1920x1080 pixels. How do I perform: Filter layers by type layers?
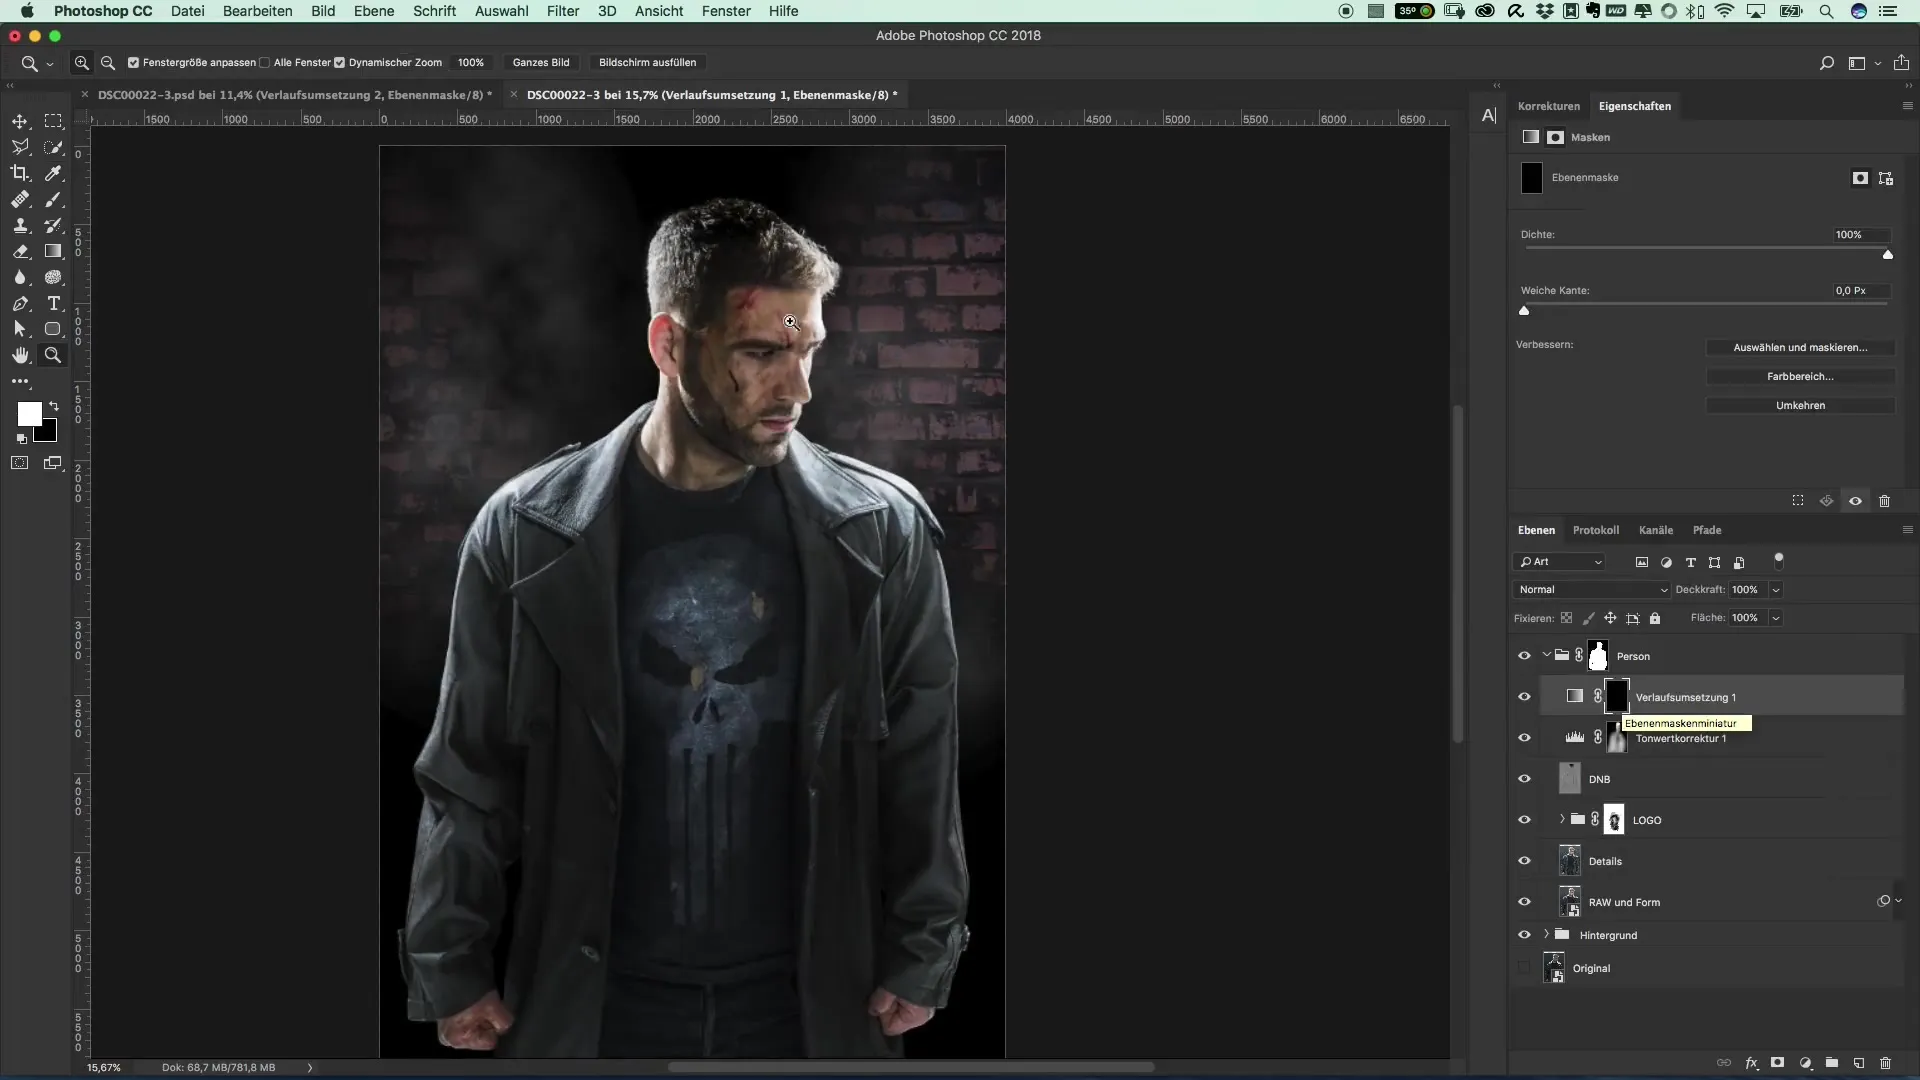pyautogui.click(x=1690, y=562)
